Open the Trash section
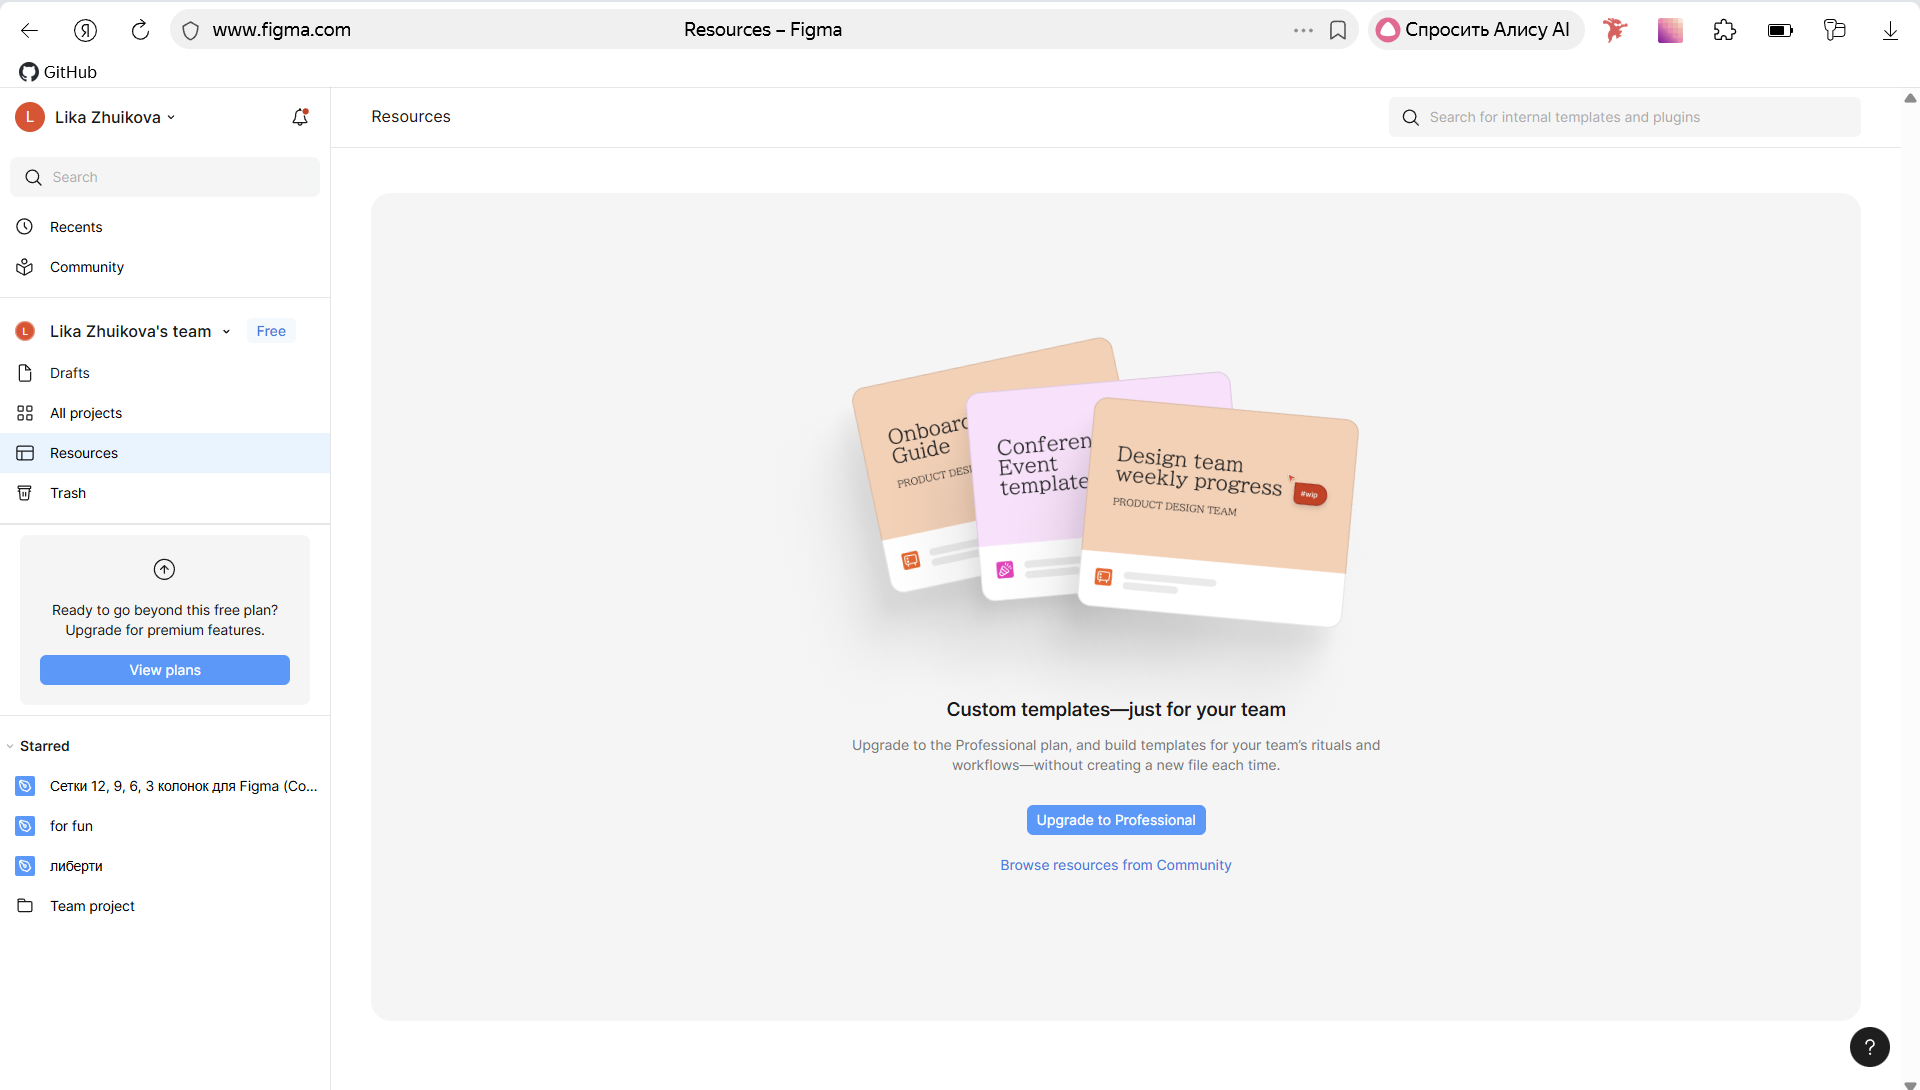Screen dimensions: 1920x1090 (x=68, y=493)
